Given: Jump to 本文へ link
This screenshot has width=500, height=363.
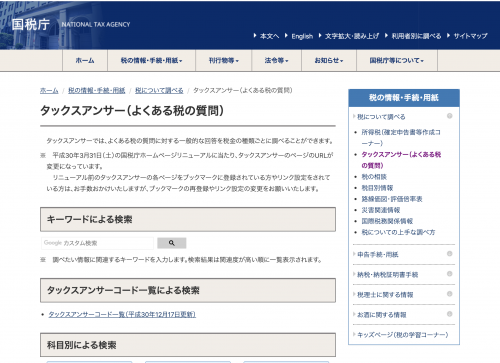Looking at the screenshot, I should pyautogui.click(x=269, y=36).
